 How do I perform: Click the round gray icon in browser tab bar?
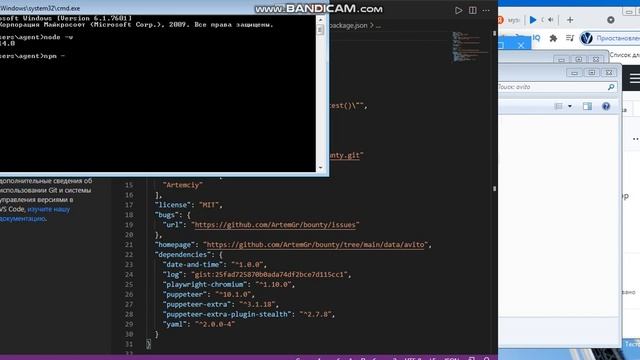pos(611,20)
